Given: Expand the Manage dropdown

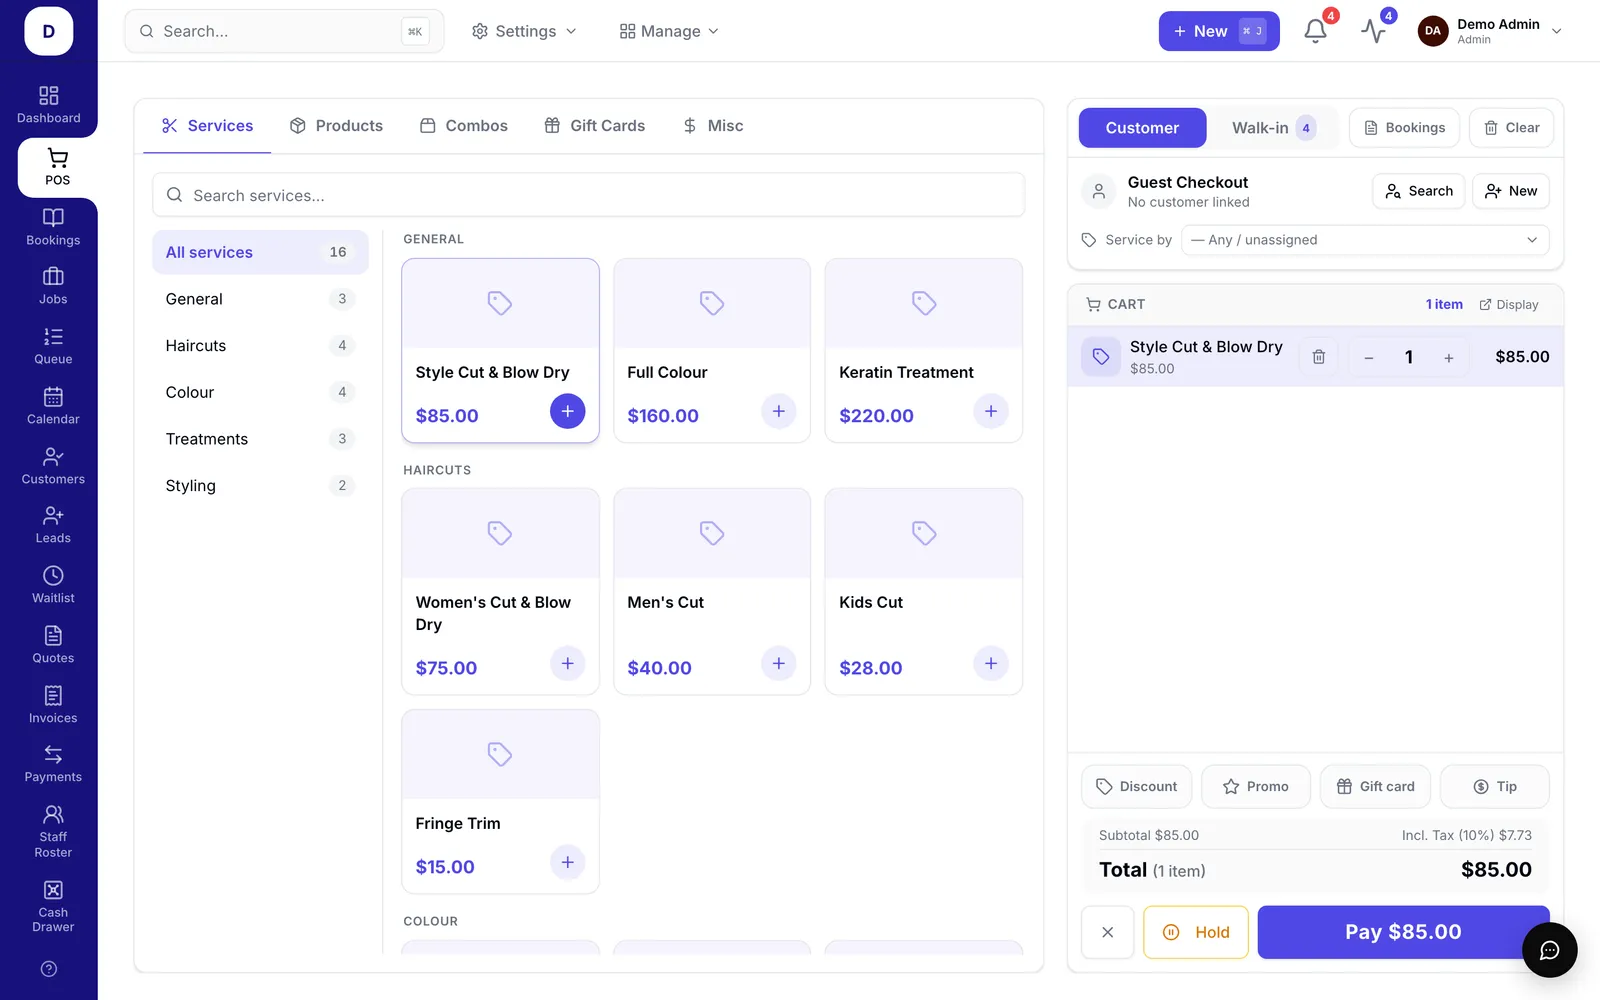Looking at the screenshot, I should pos(669,31).
